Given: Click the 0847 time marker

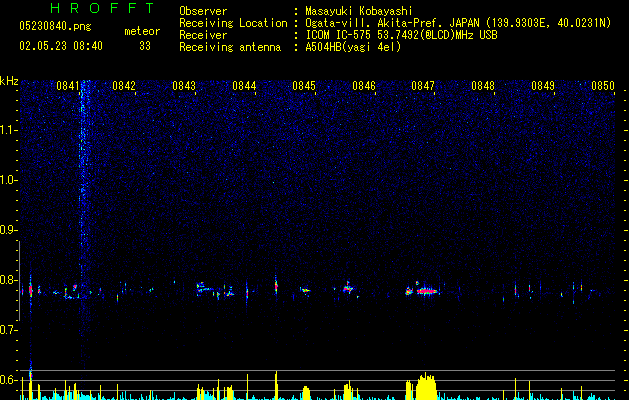Looking at the screenshot, I should [423, 86].
